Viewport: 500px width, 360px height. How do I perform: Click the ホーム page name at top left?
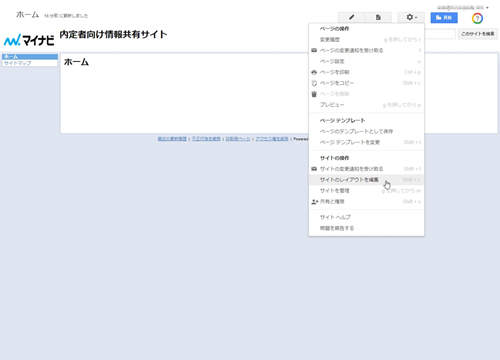point(28,15)
